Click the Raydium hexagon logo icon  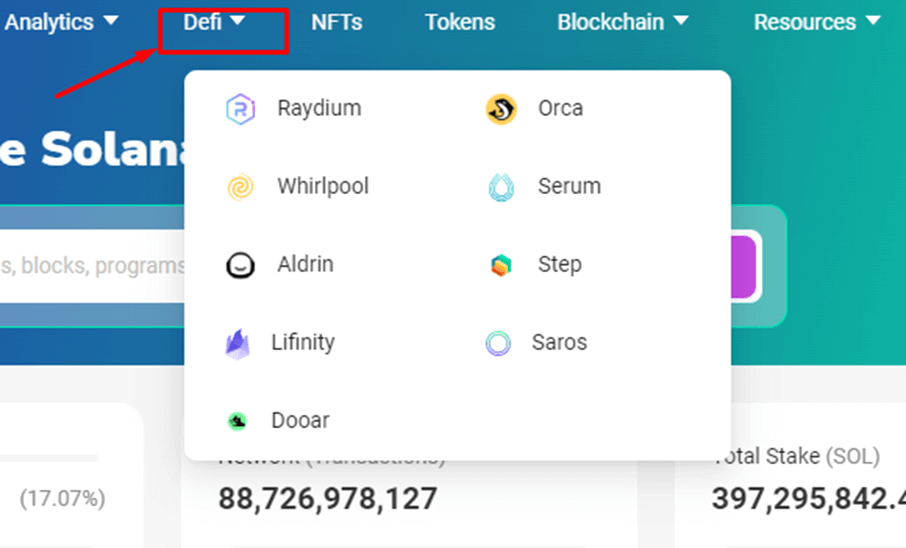click(x=240, y=109)
